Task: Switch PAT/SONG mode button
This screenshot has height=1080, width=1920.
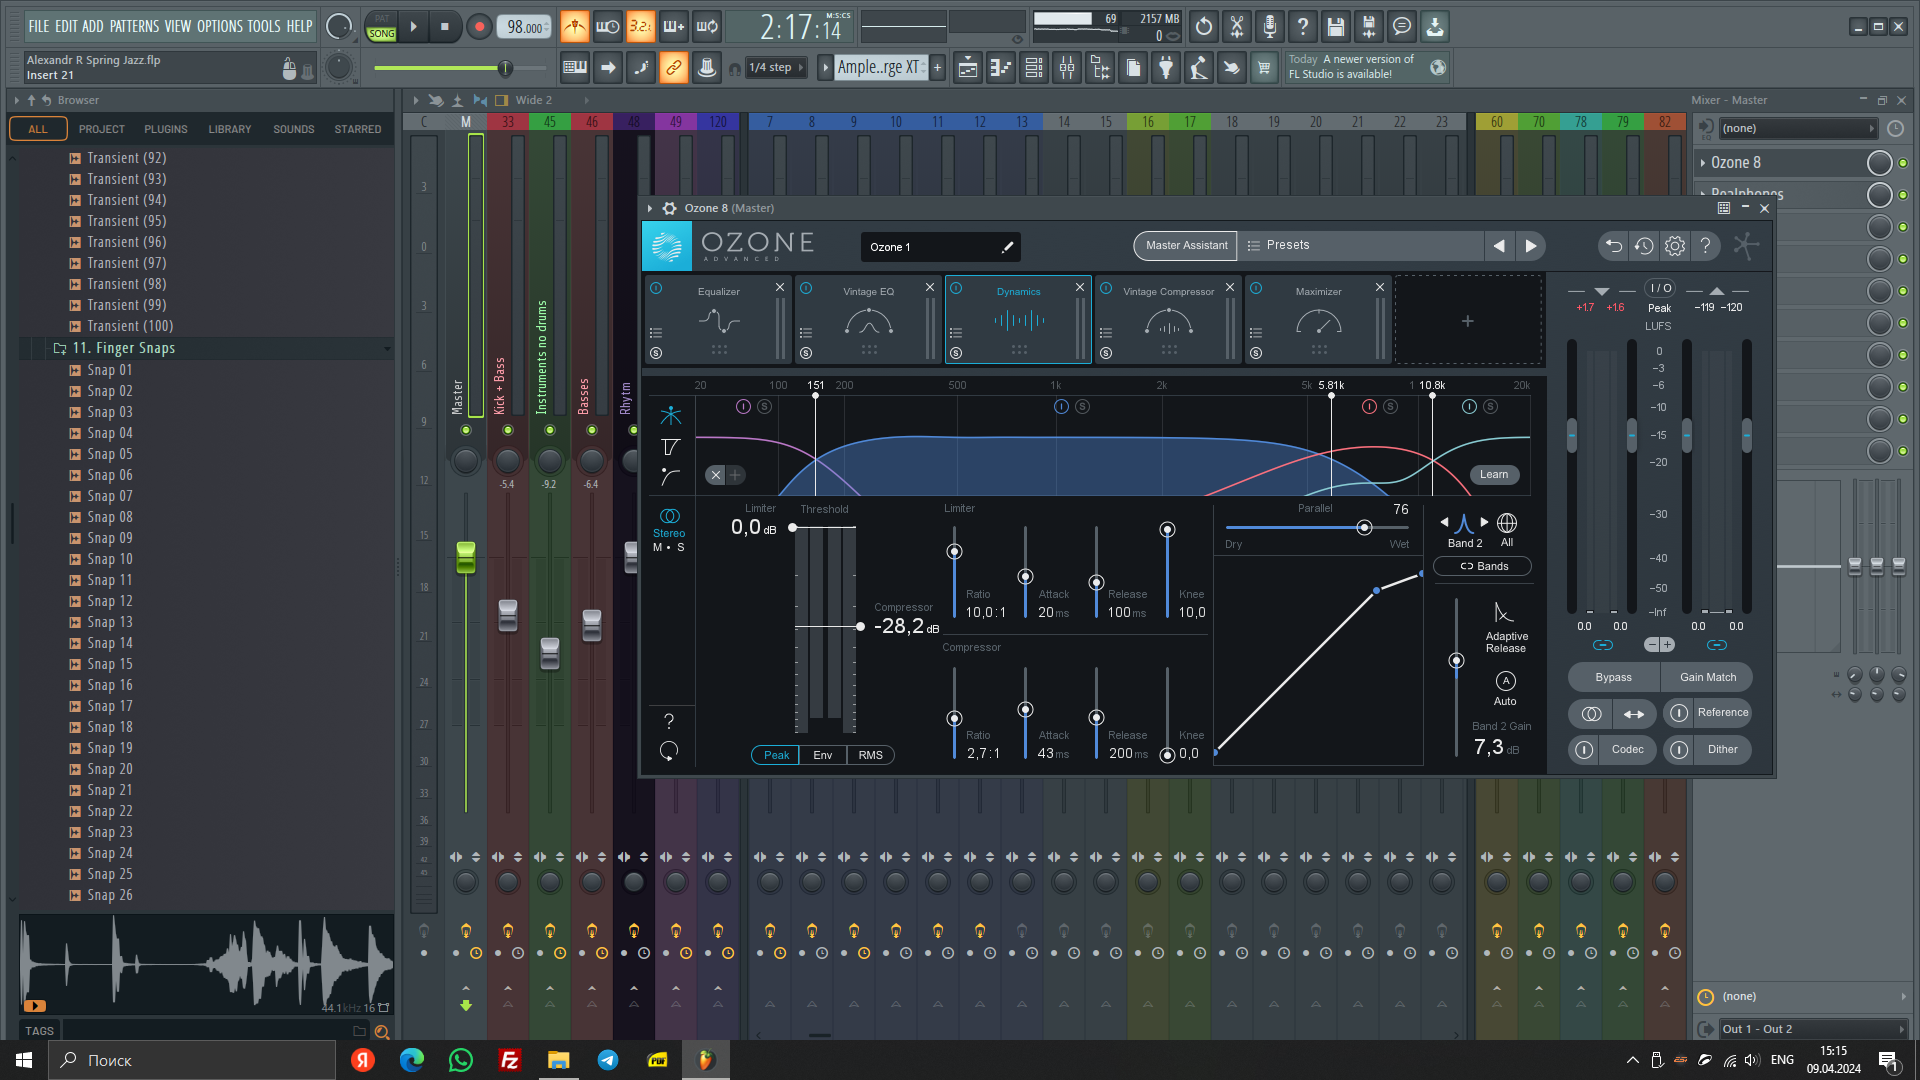Action: tap(382, 27)
